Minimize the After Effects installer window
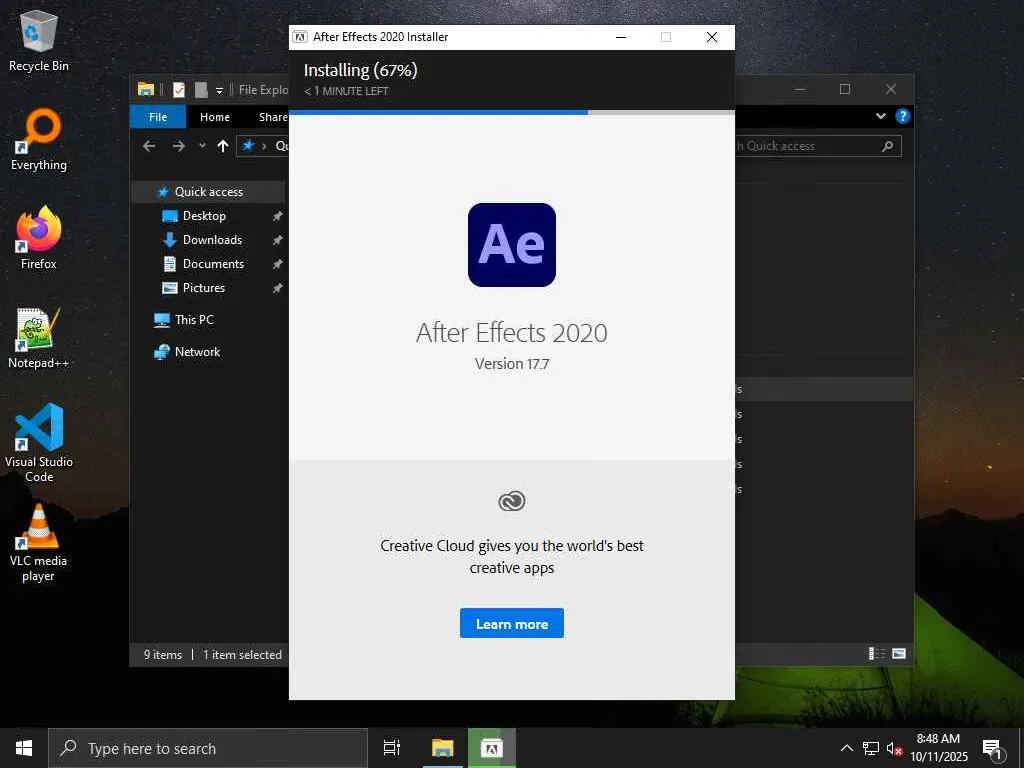1024x768 pixels. (x=621, y=37)
